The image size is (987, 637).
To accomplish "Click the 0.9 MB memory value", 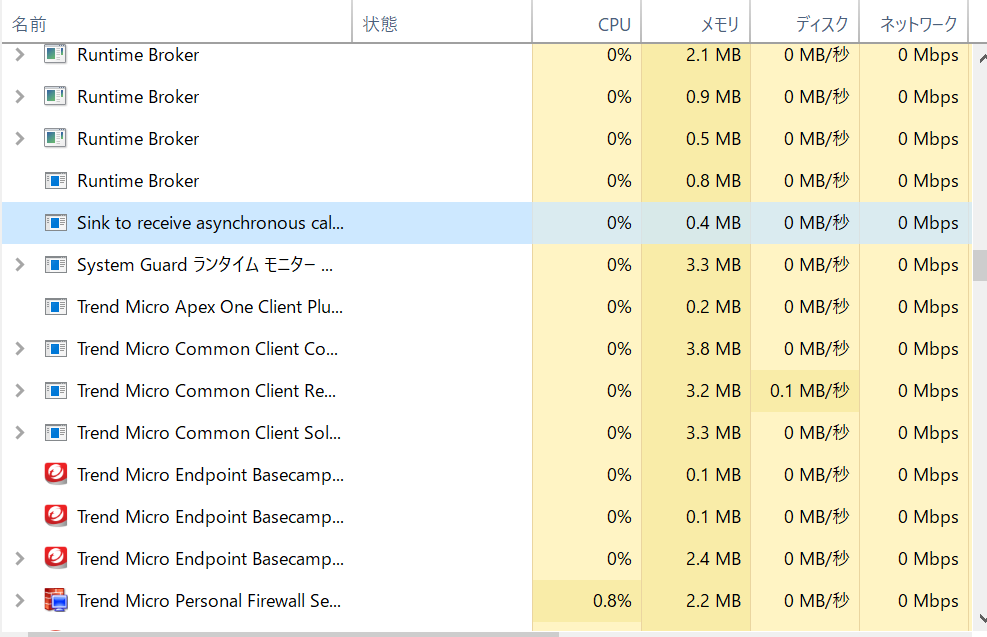I will 713,96.
